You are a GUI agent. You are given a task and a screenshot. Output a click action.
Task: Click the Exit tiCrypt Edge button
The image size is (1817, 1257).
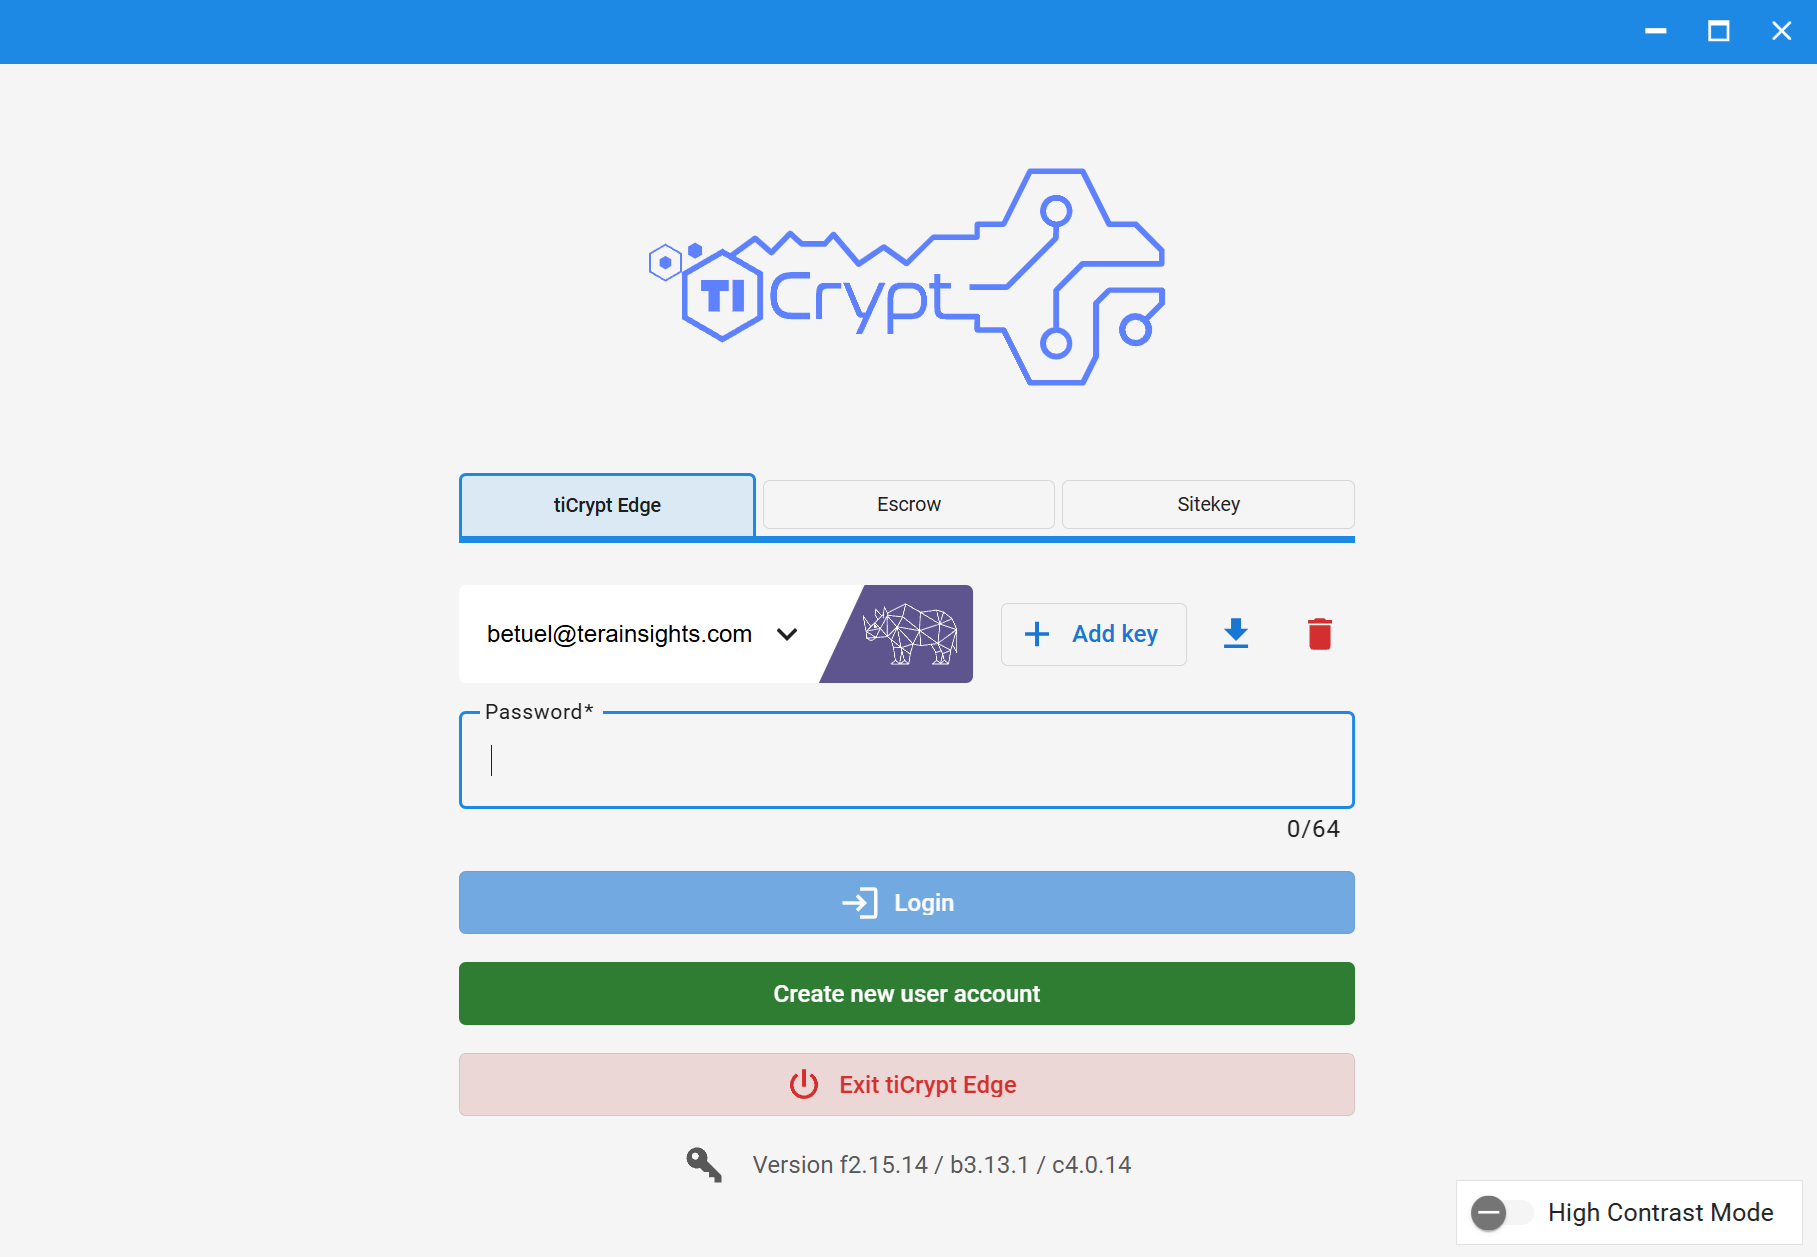click(x=907, y=1085)
